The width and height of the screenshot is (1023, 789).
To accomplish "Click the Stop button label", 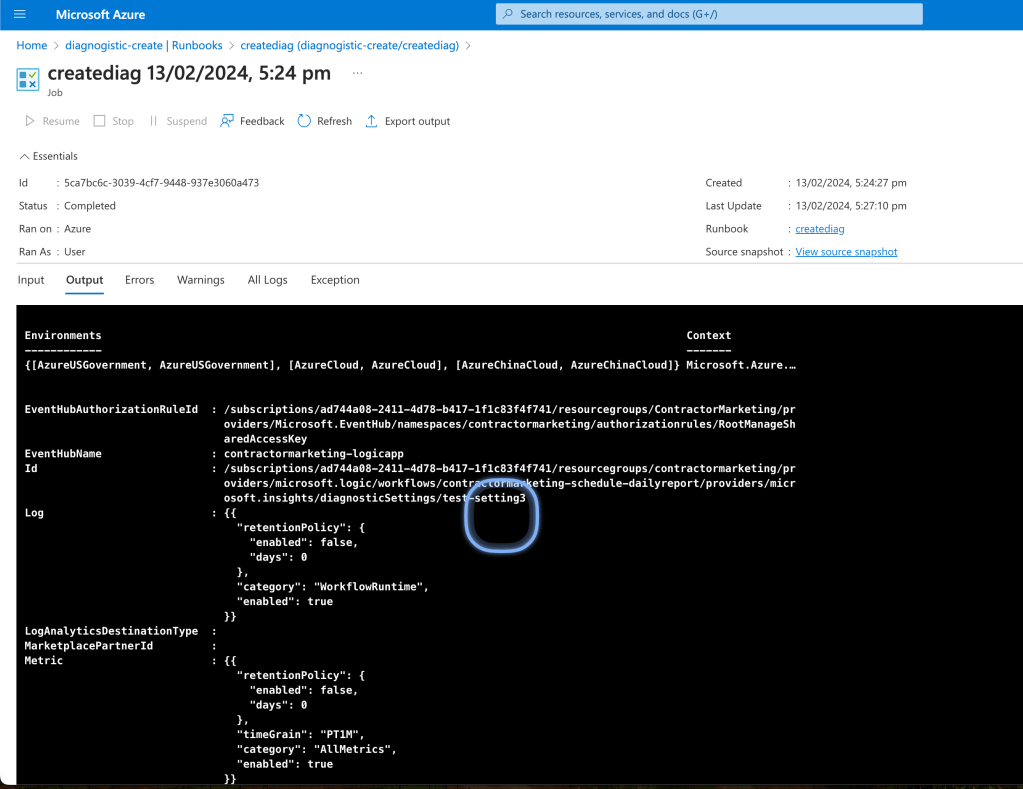I will pos(123,121).
